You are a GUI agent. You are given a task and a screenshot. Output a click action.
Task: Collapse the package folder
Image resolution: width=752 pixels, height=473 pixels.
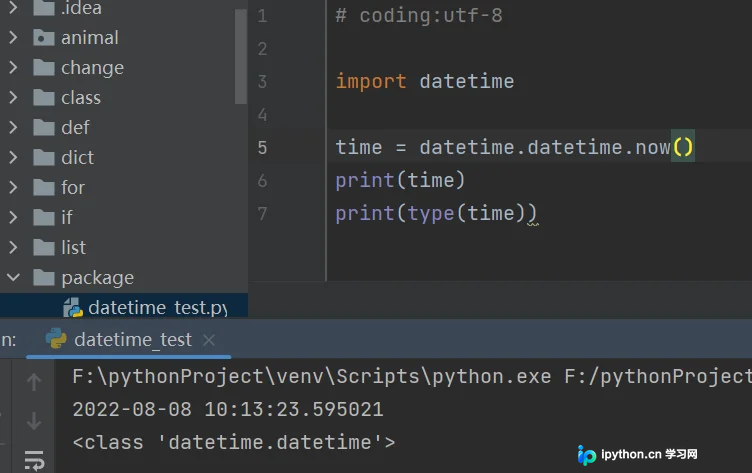click(13, 277)
